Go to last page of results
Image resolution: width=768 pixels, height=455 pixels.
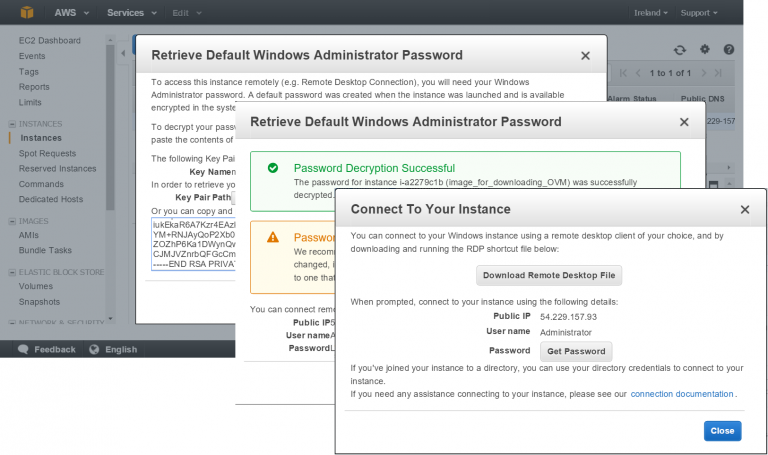click(x=719, y=73)
